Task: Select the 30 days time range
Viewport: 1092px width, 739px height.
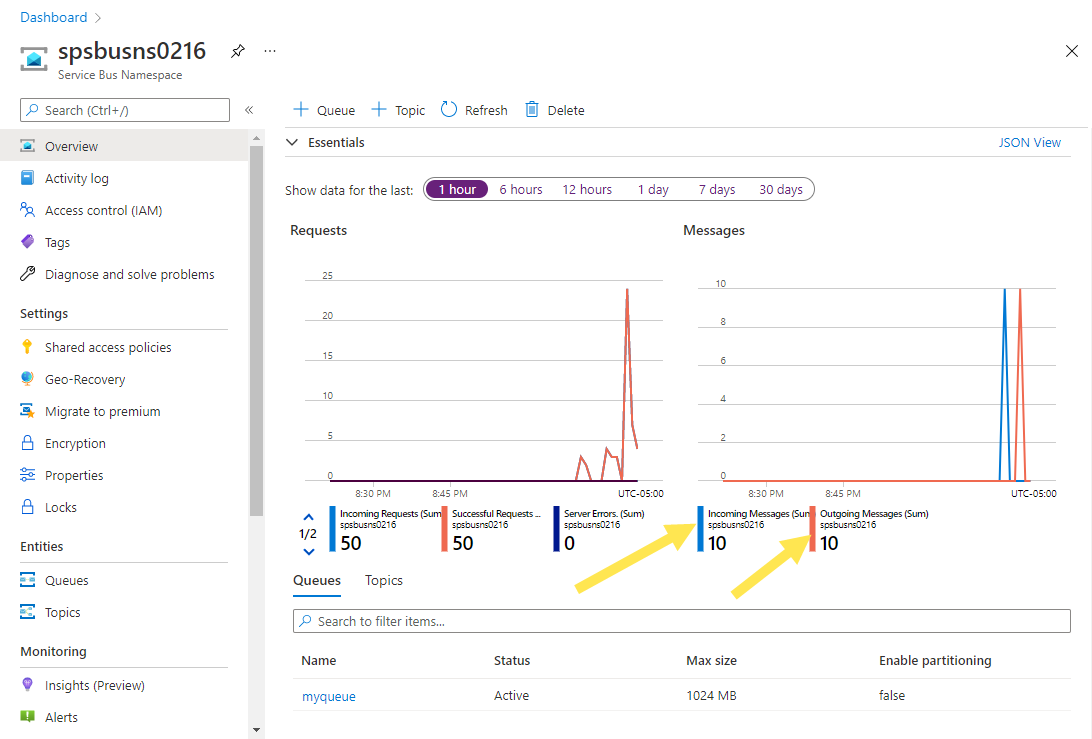Action: tap(780, 189)
